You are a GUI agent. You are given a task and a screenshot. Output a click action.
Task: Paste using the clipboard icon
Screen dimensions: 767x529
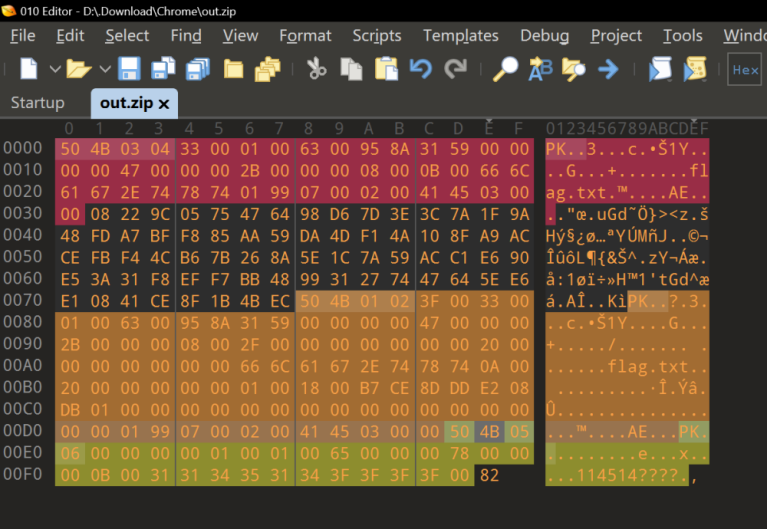pos(386,70)
